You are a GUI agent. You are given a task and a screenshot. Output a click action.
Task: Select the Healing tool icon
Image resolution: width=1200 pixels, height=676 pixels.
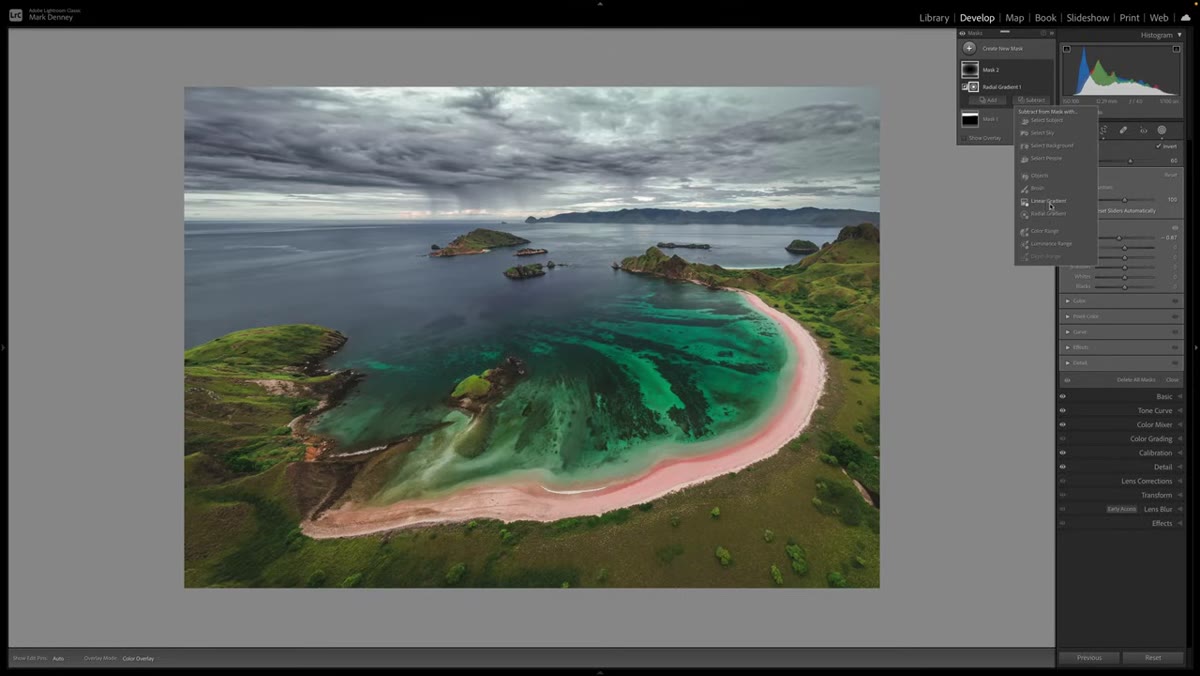pyautogui.click(x=1123, y=130)
